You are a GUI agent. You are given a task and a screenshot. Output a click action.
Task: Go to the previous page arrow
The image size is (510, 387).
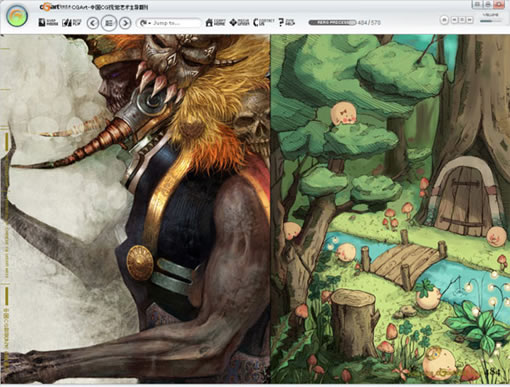[x=93, y=23]
